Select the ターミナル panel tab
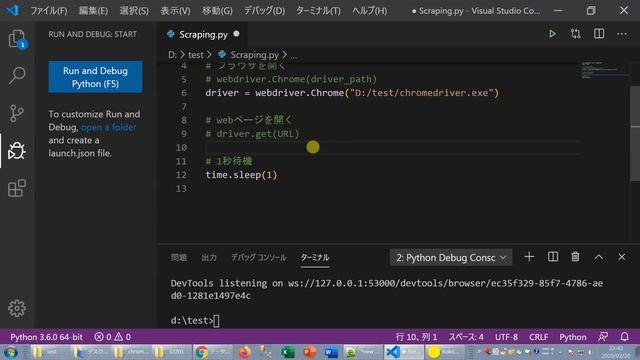Image resolution: width=640 pixels, height=360 pixels. [315, 258]
